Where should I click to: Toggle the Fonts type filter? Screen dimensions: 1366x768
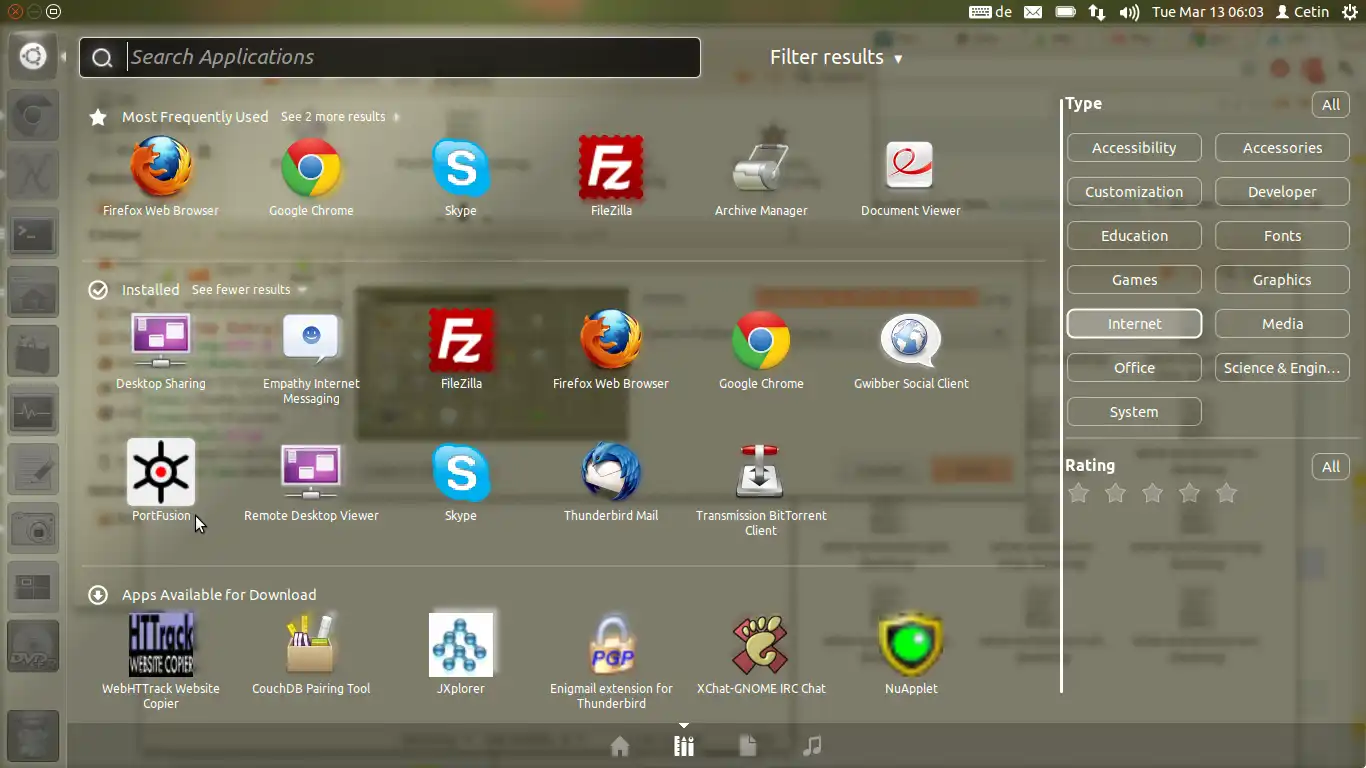(x=1282, y=236)
